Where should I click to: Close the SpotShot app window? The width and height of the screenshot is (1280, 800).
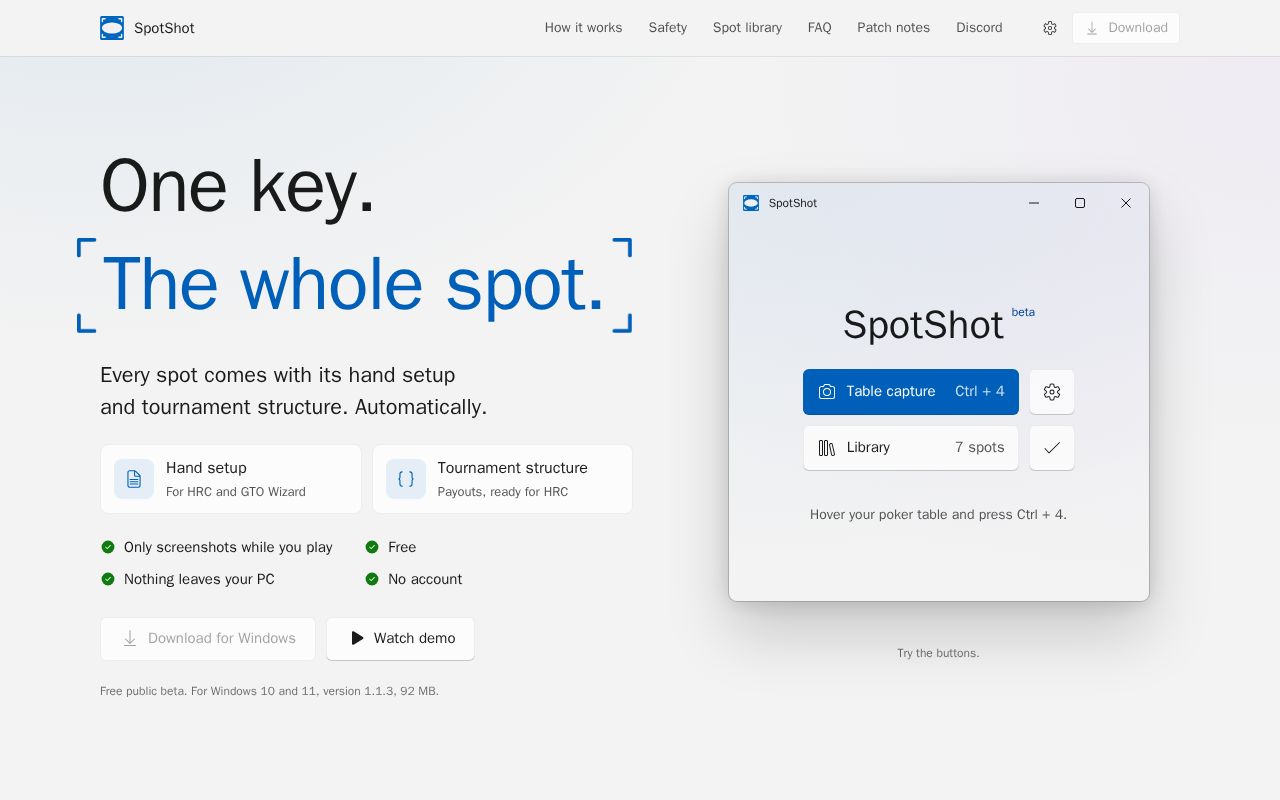[1126, 203]
